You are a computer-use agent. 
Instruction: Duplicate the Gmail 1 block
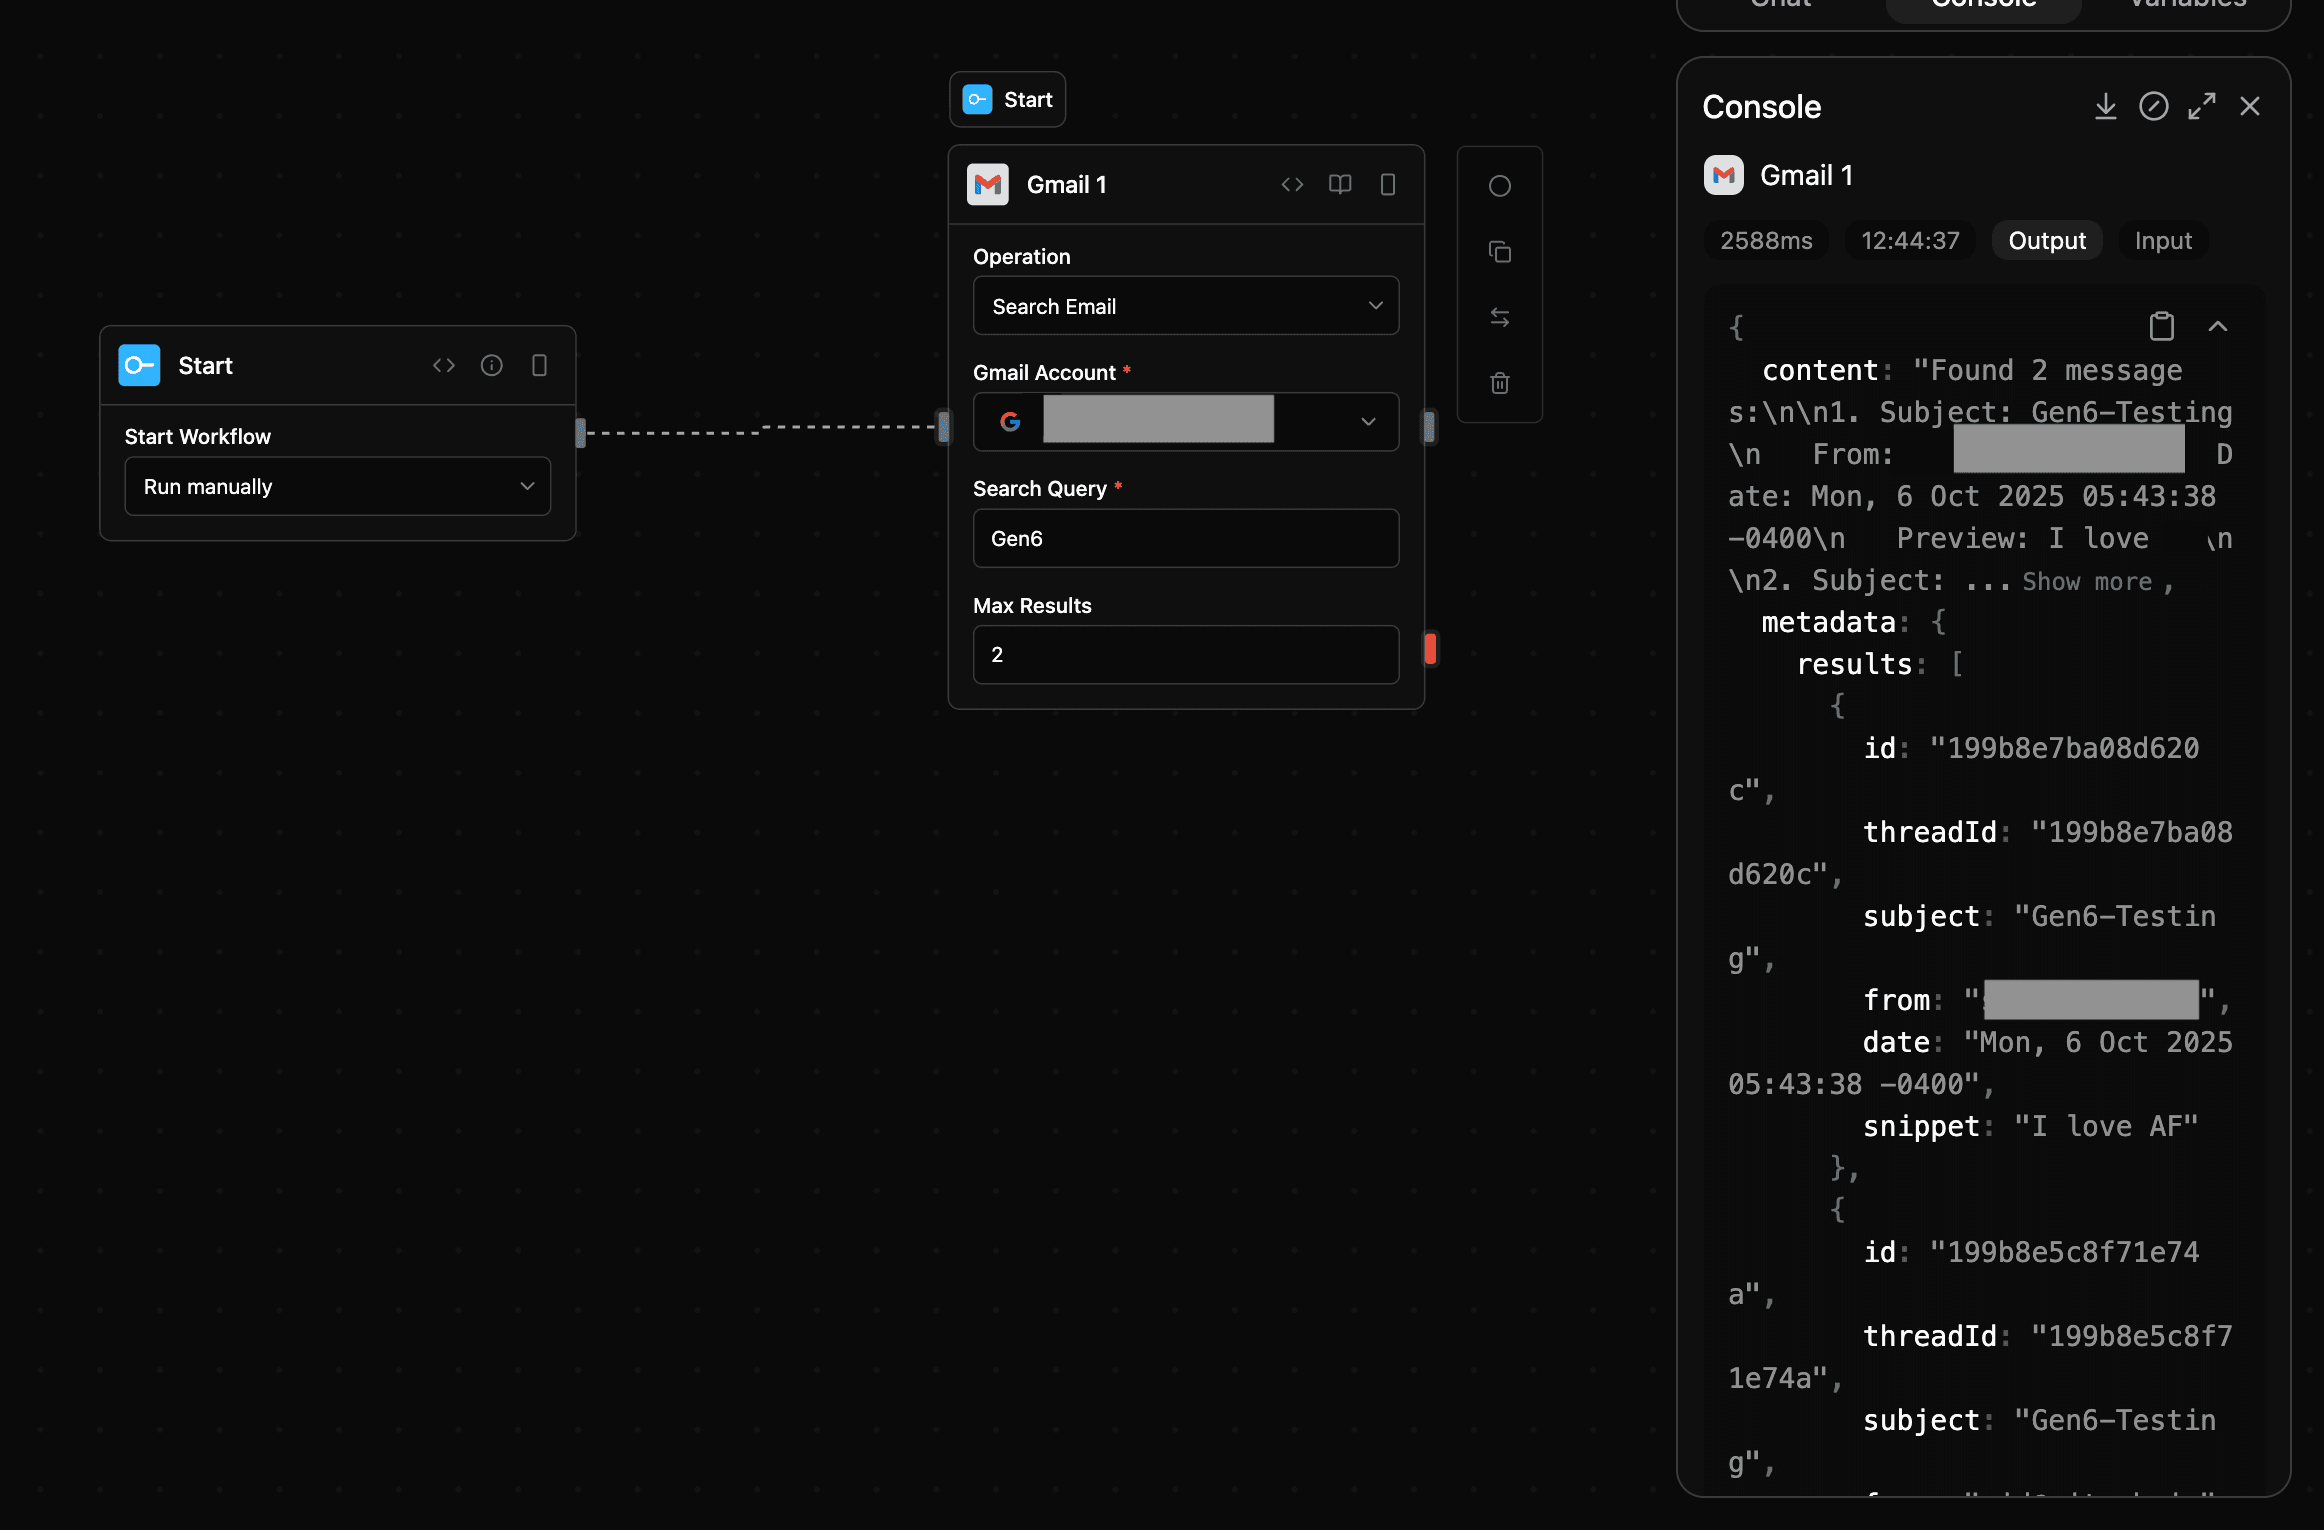[x=1499, y=252]
